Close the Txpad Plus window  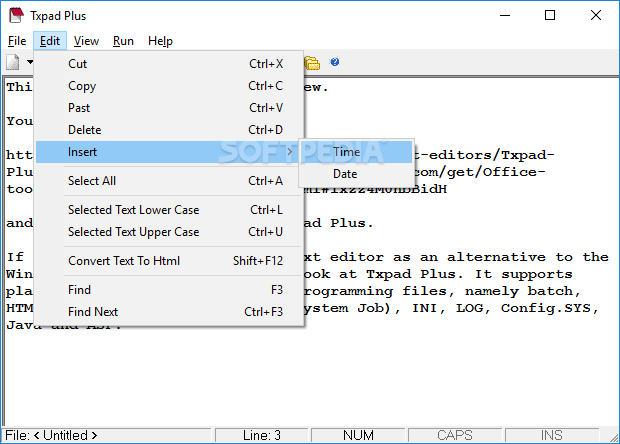(x=595, y=15)
